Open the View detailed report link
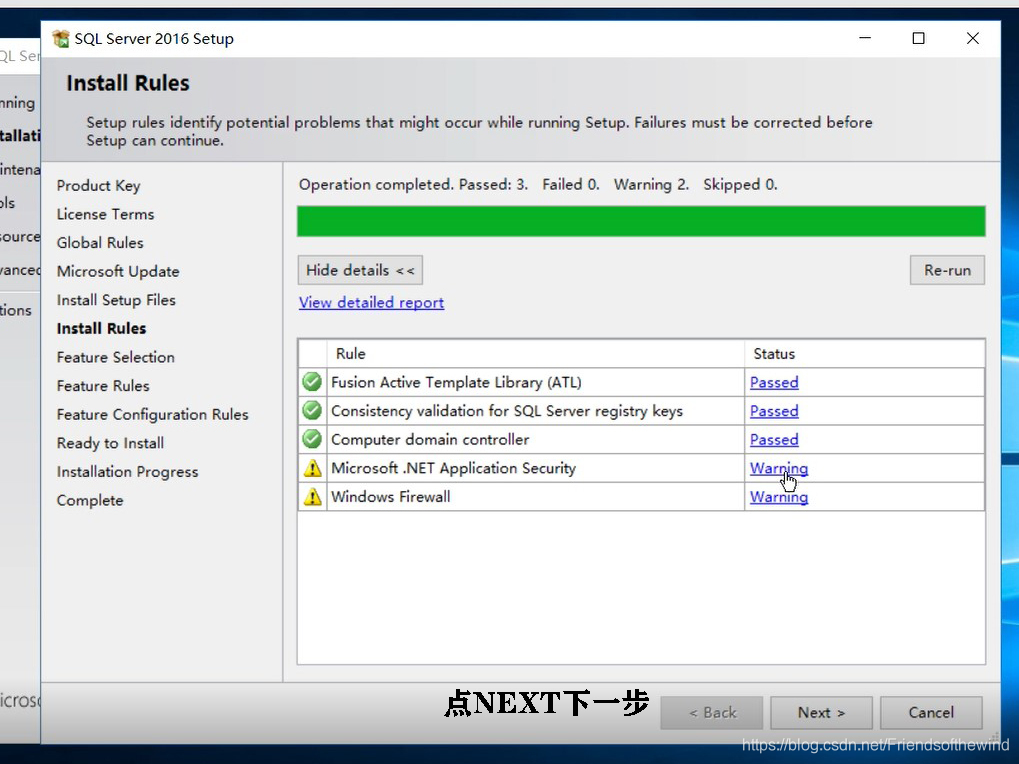1019x764 pixels. click(371, 302)
